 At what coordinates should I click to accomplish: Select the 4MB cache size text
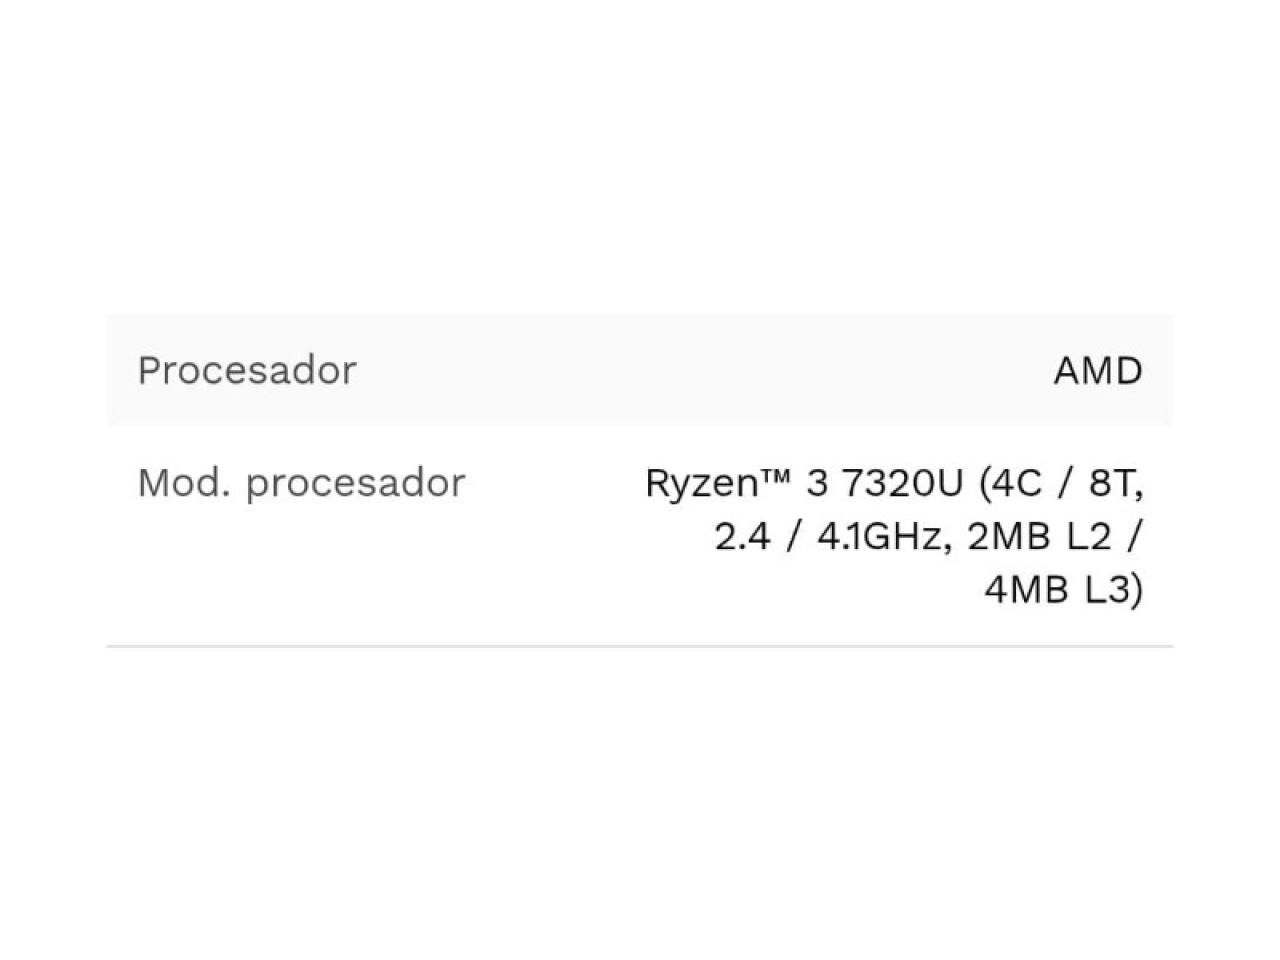tap(1026, 591)
